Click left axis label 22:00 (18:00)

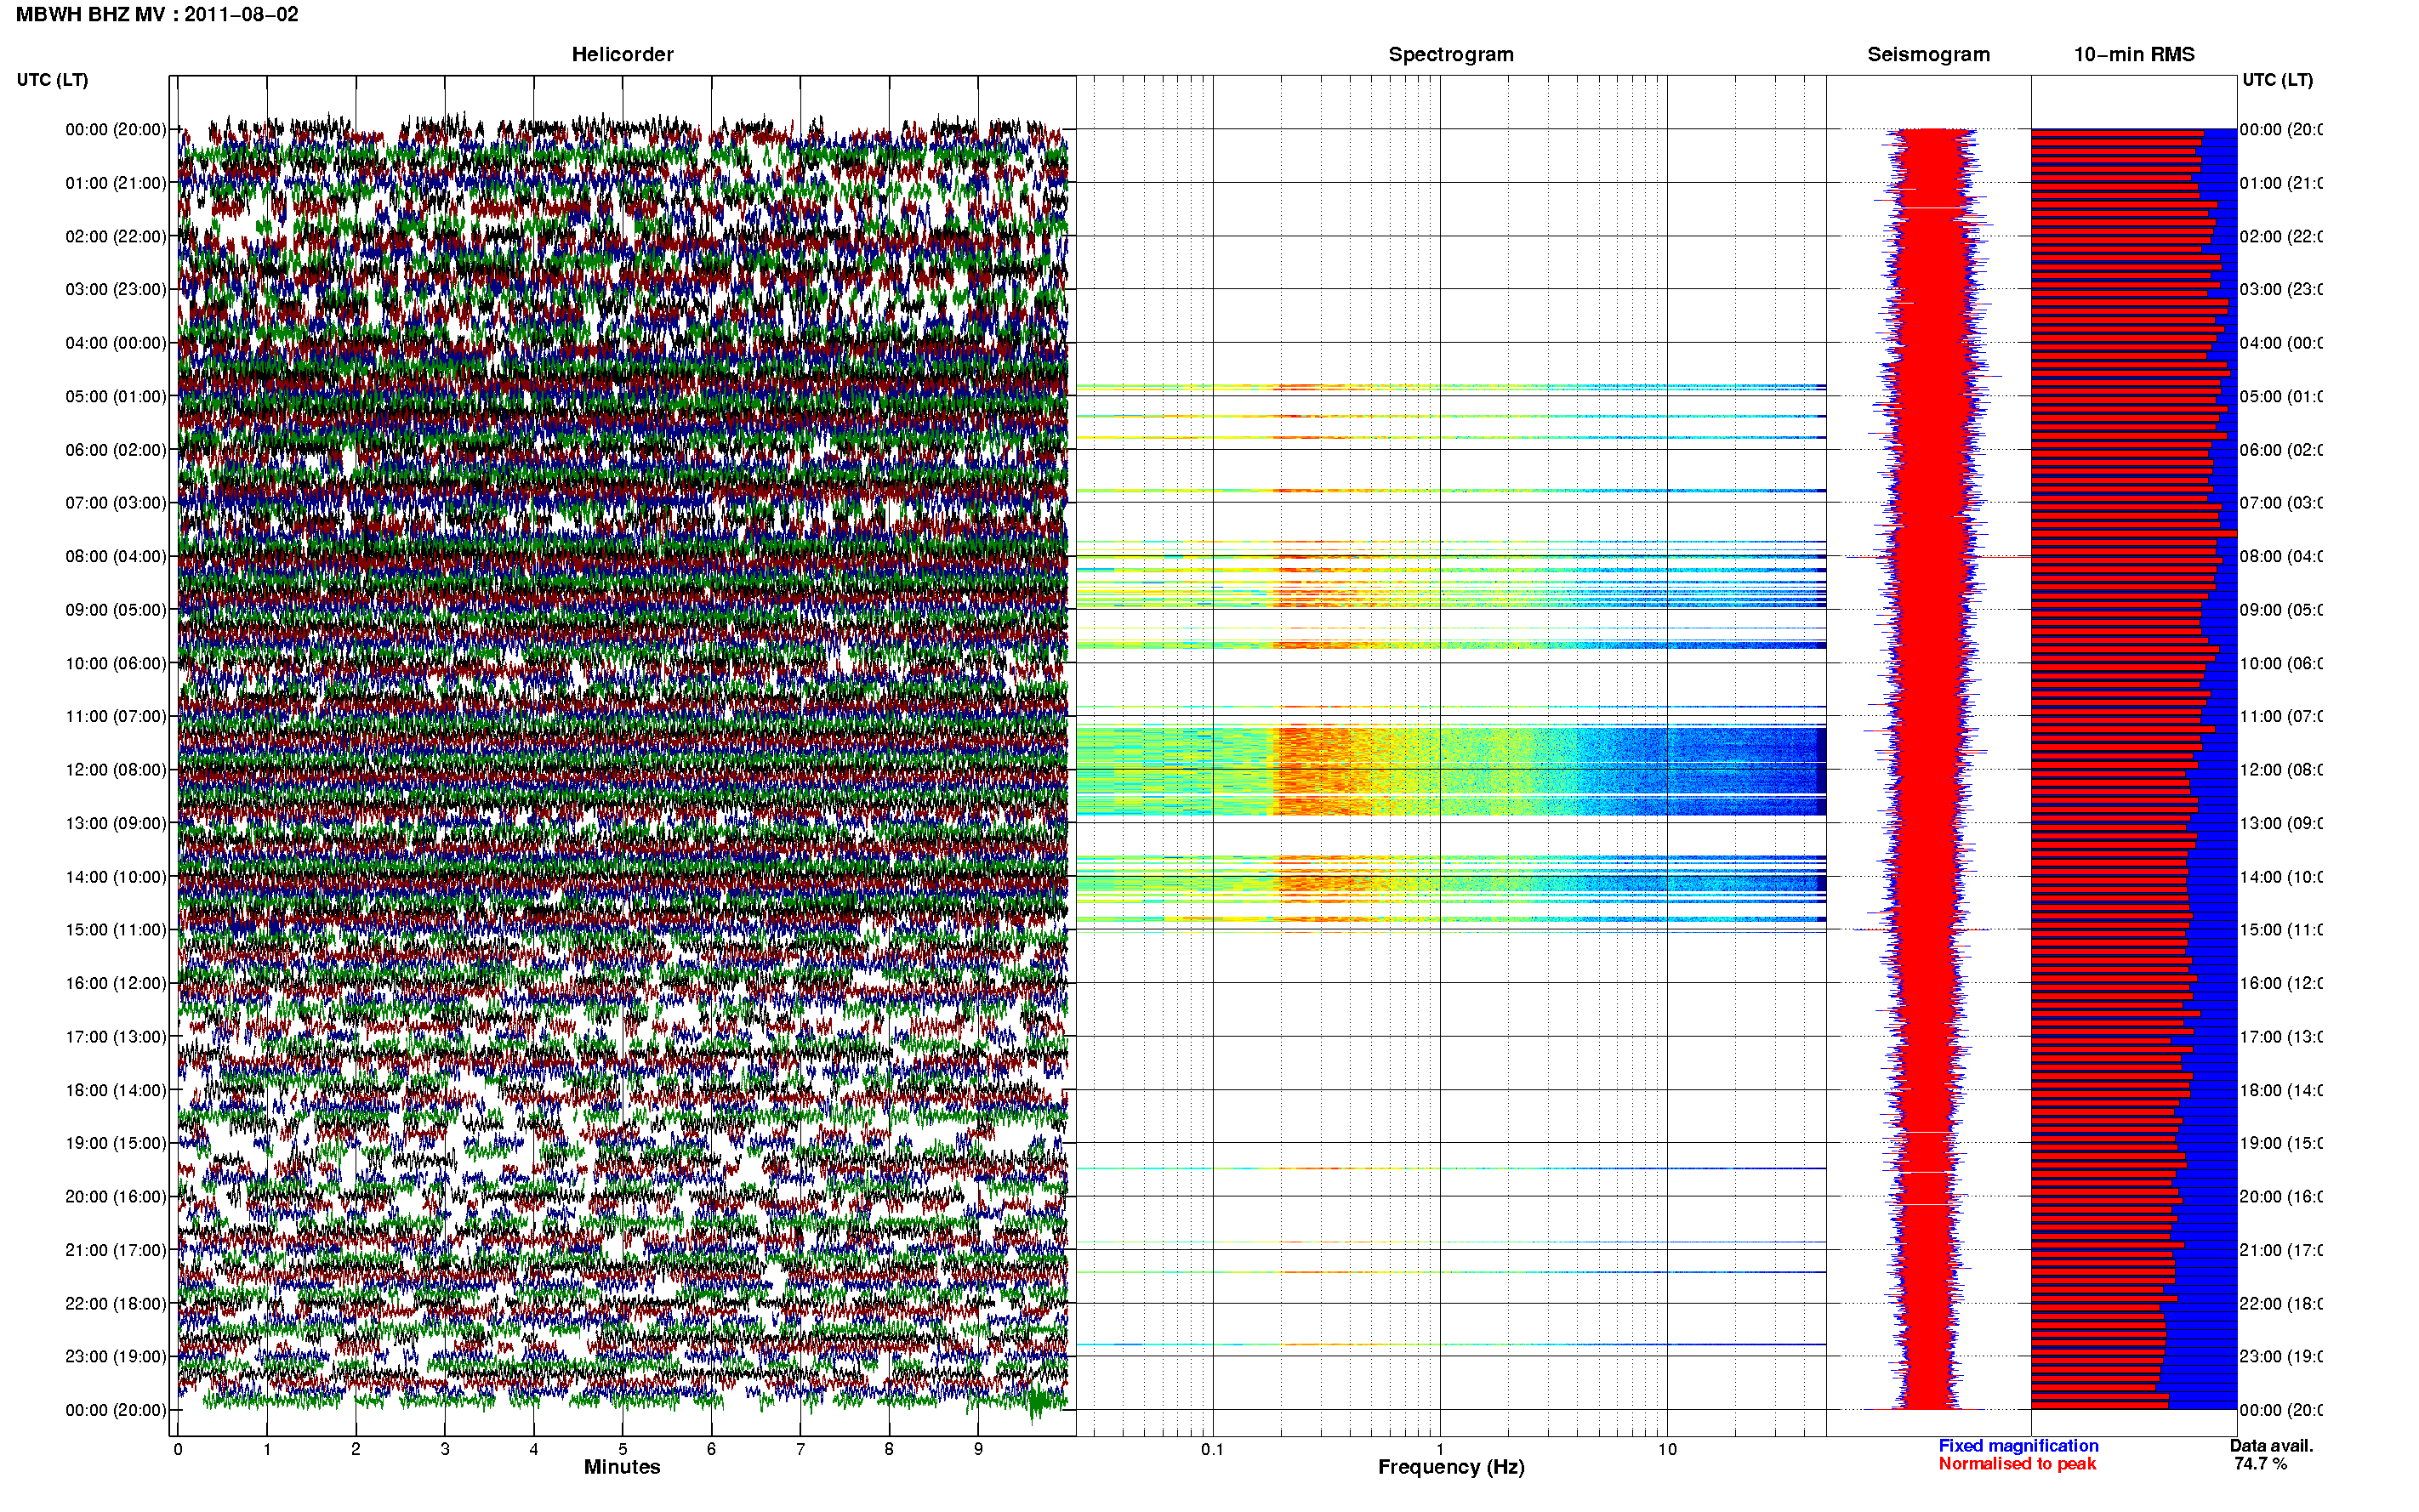tap(116, 1303)
